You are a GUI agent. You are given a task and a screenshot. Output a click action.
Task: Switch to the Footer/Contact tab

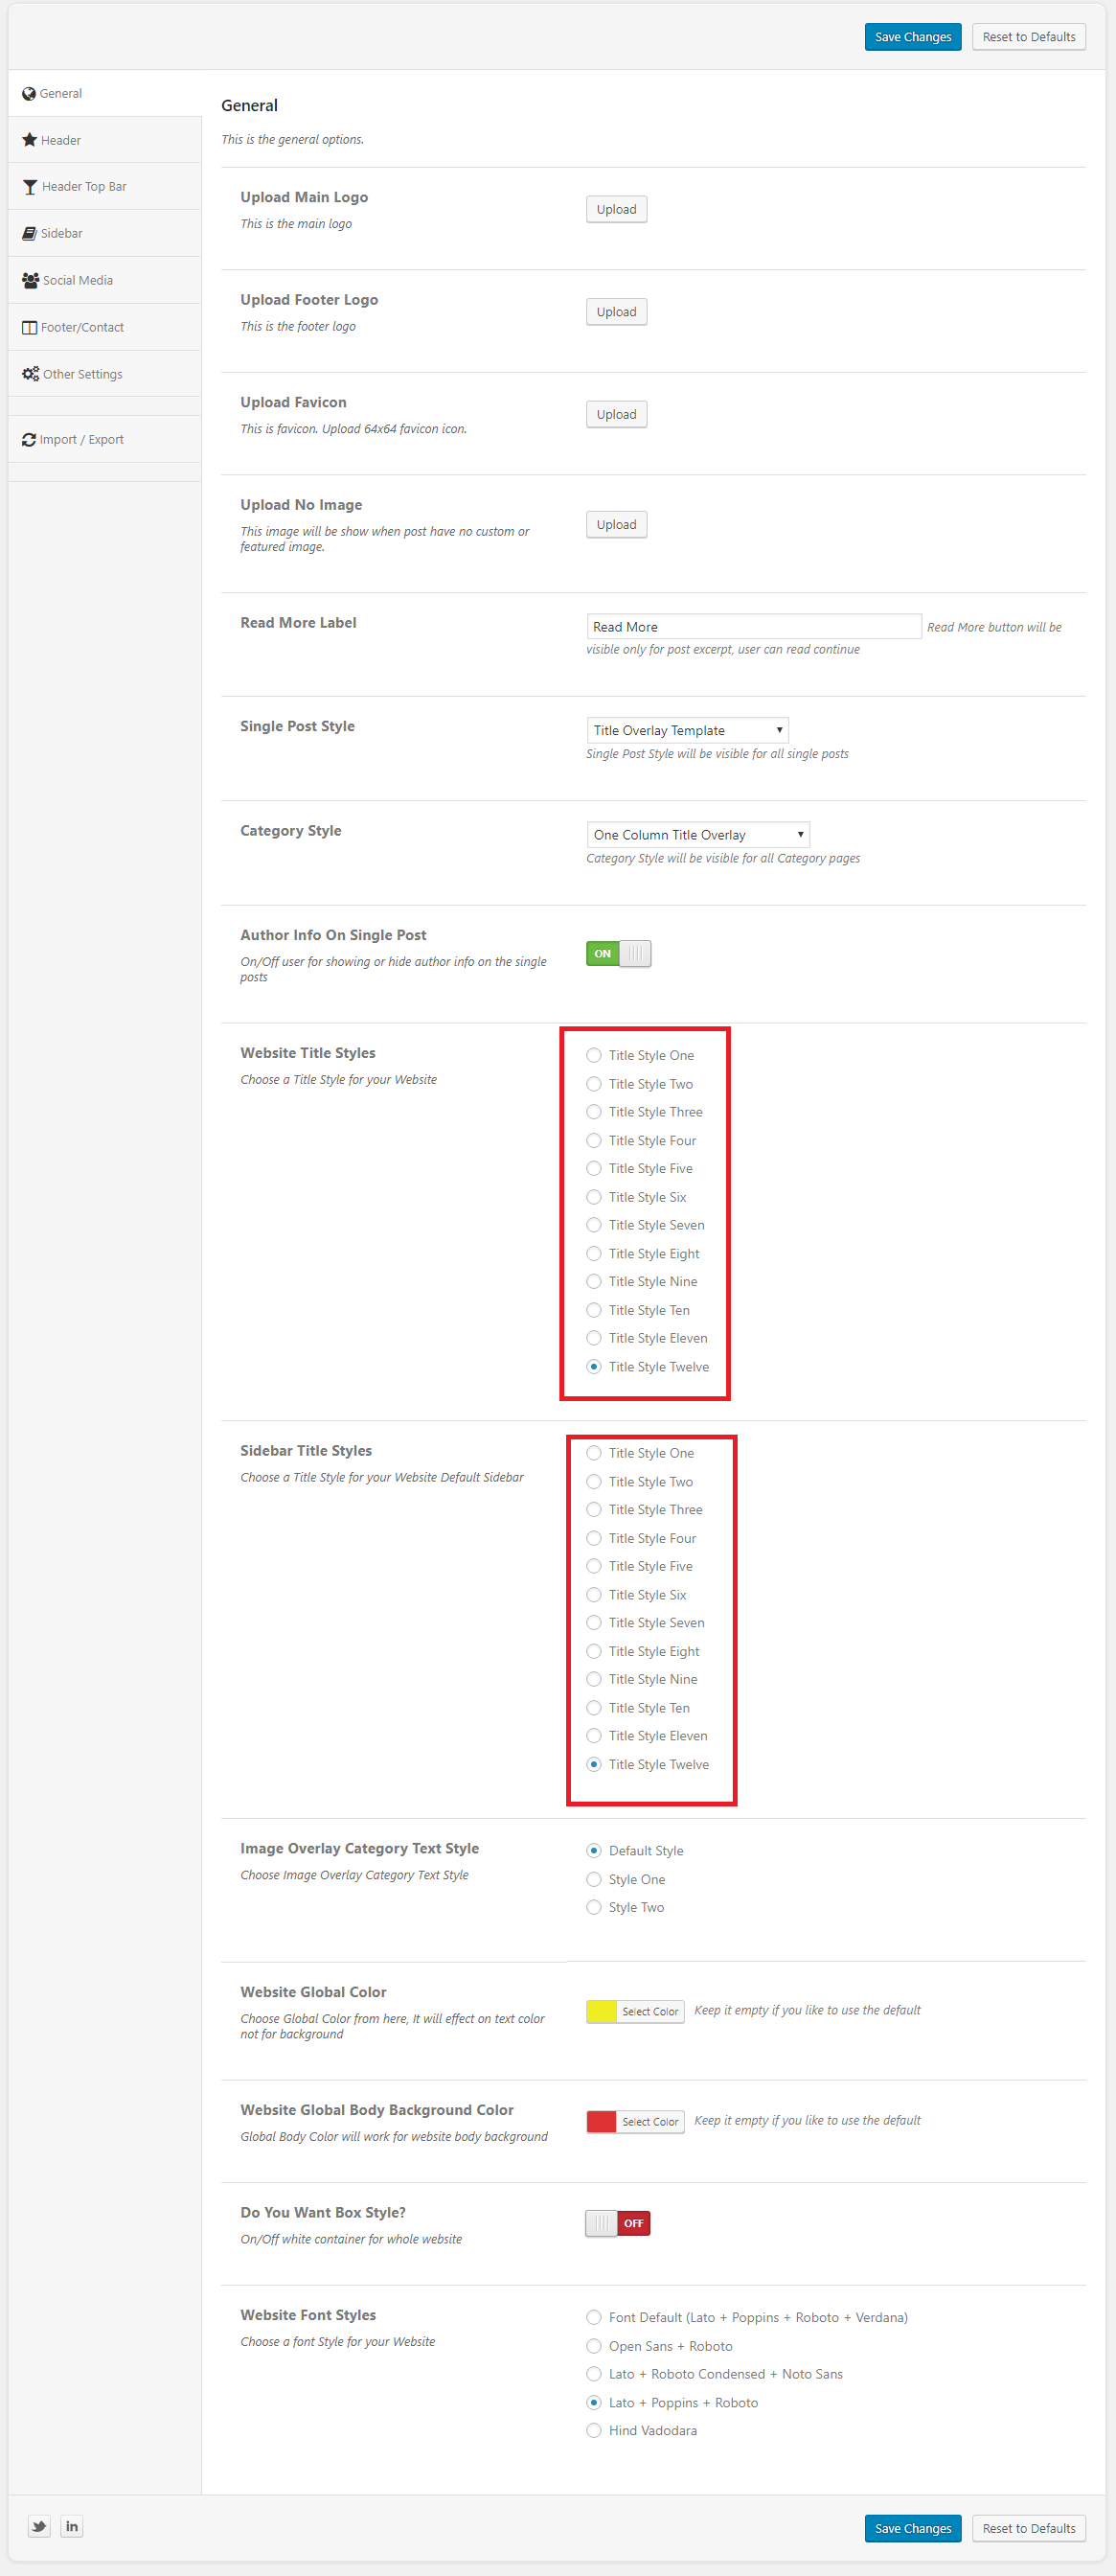click(82, 328)
